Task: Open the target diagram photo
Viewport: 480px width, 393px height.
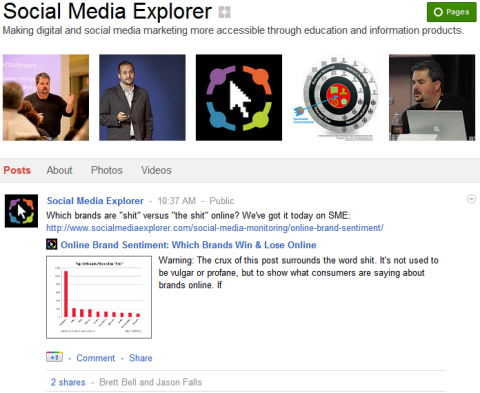Action: [x=335, y=97]
